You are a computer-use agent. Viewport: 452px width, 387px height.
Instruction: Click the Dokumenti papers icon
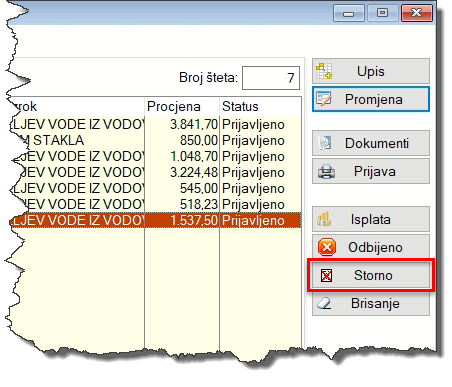click(x=324, y=143)
